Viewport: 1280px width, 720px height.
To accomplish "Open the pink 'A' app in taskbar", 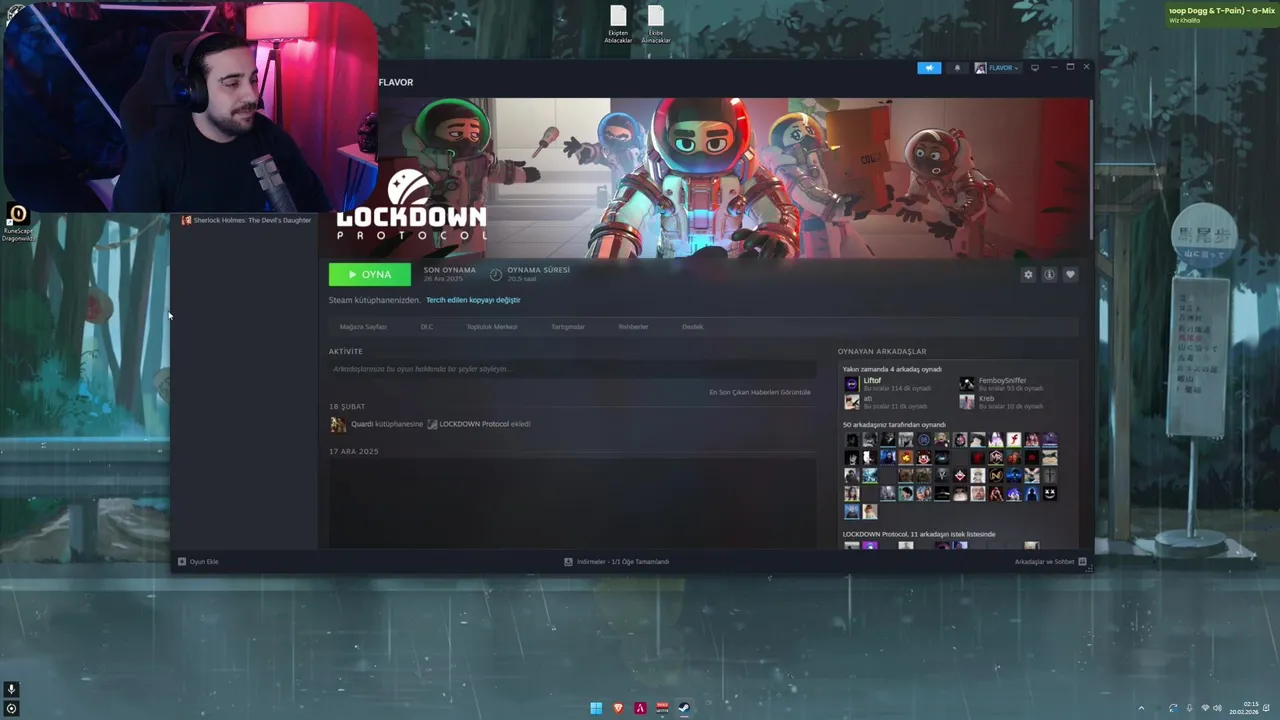I will click(x=640, y=708).
